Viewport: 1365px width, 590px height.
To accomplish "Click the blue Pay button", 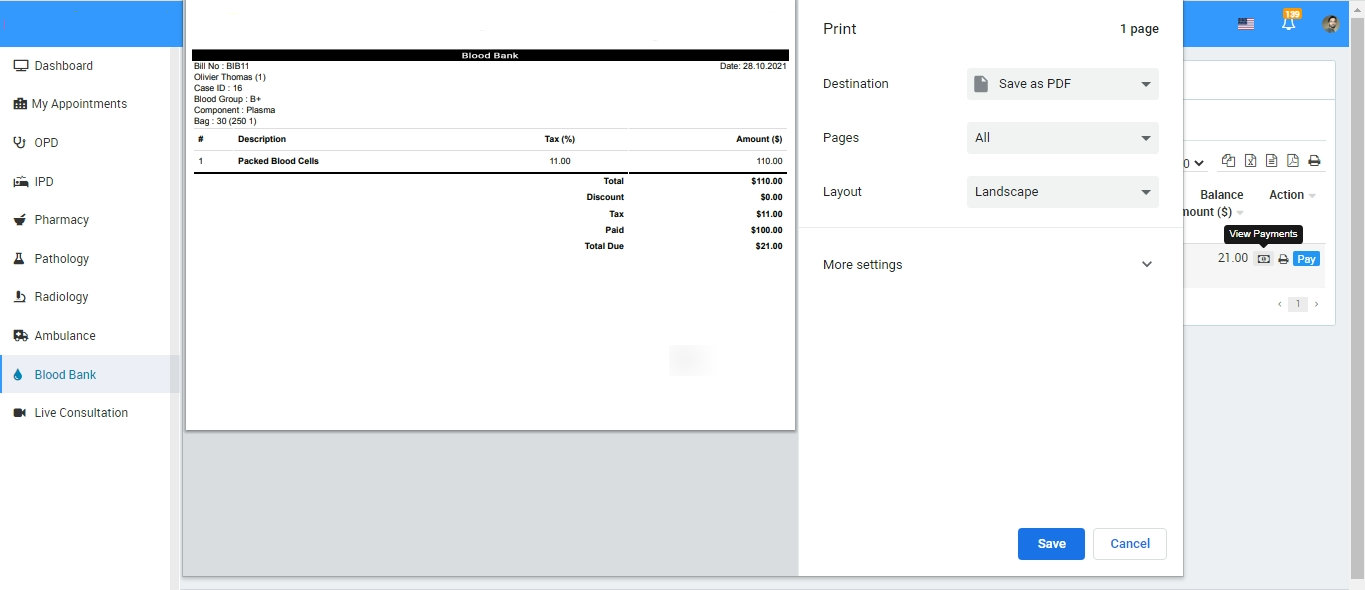I will pos(1306,259).
